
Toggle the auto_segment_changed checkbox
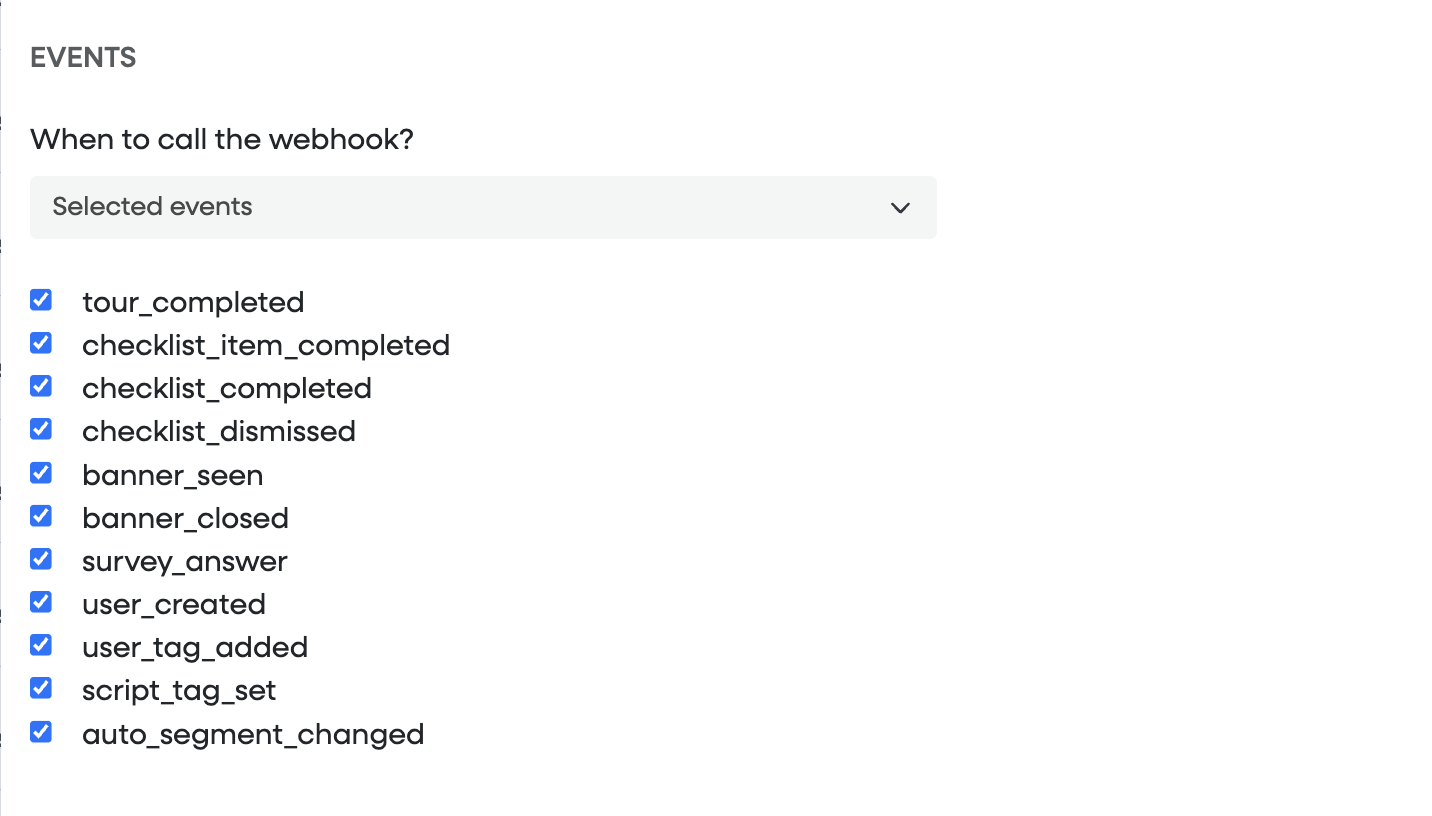(x=41, y=732)
